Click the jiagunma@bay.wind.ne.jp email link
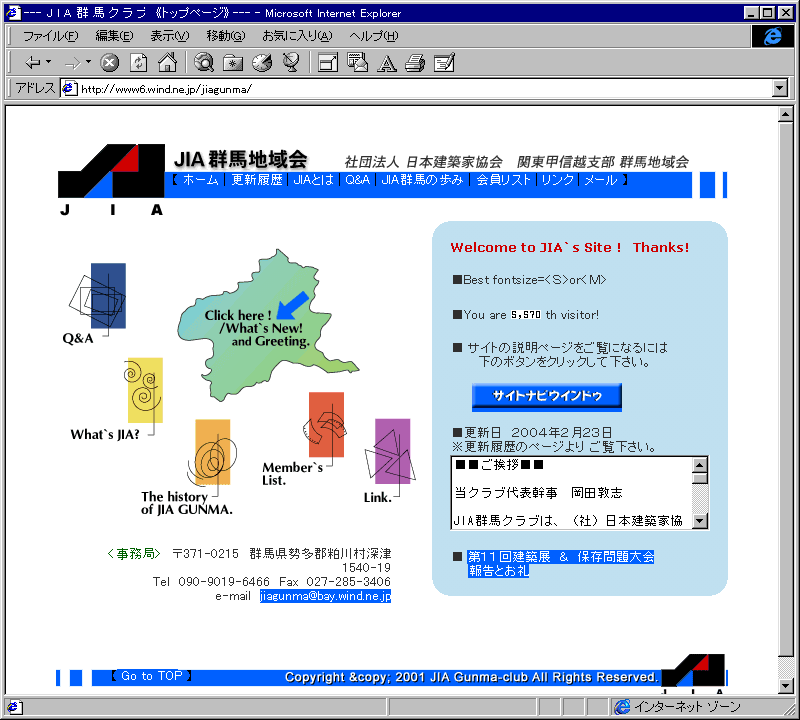800x720 pixels. pyautogui.click(x=325, y=596)
